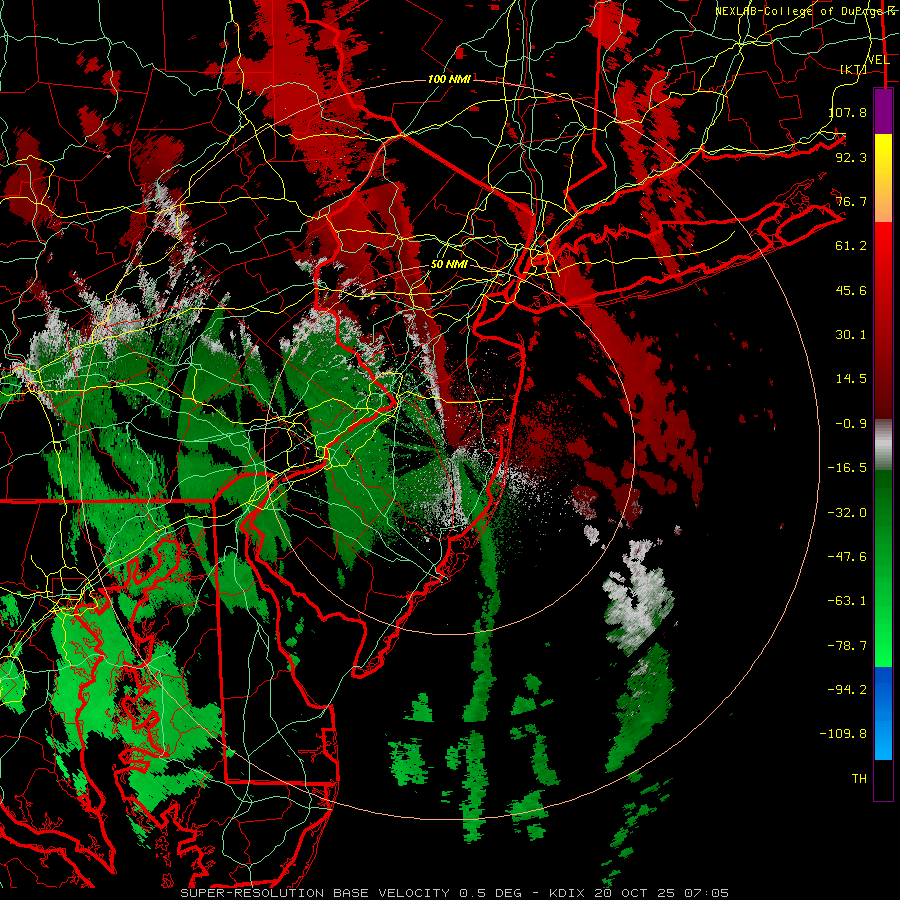Select the -47.6 scale value
900x900 pixels.
click(x=847, y=557)
